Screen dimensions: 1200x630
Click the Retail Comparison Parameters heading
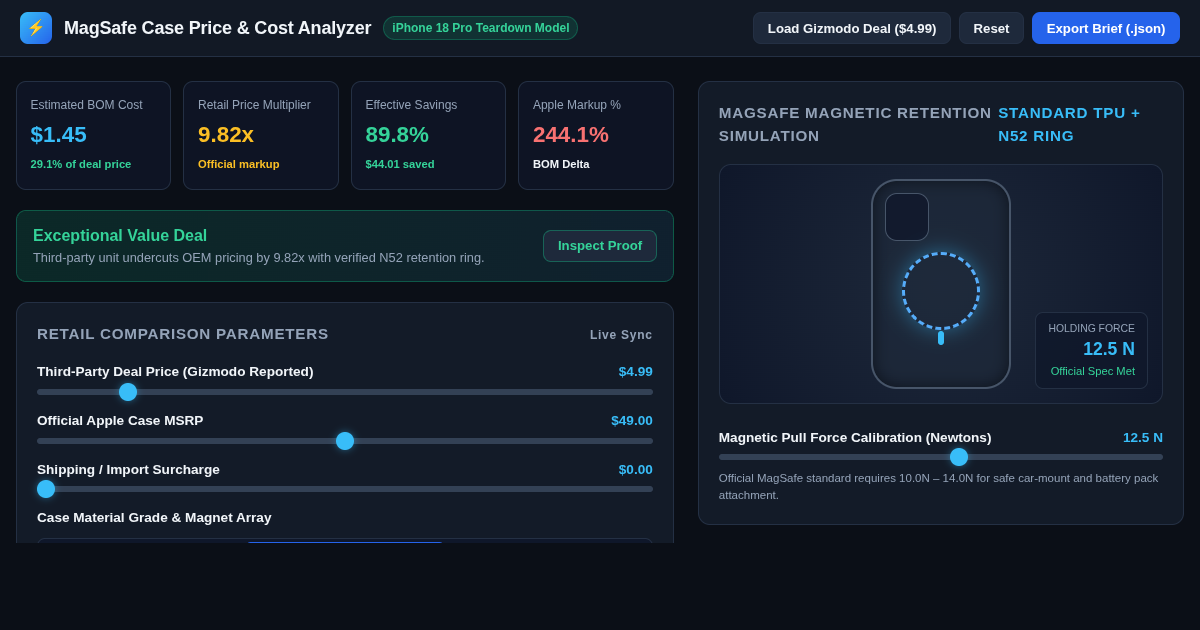pyautogui.click(x=183, y=334)
